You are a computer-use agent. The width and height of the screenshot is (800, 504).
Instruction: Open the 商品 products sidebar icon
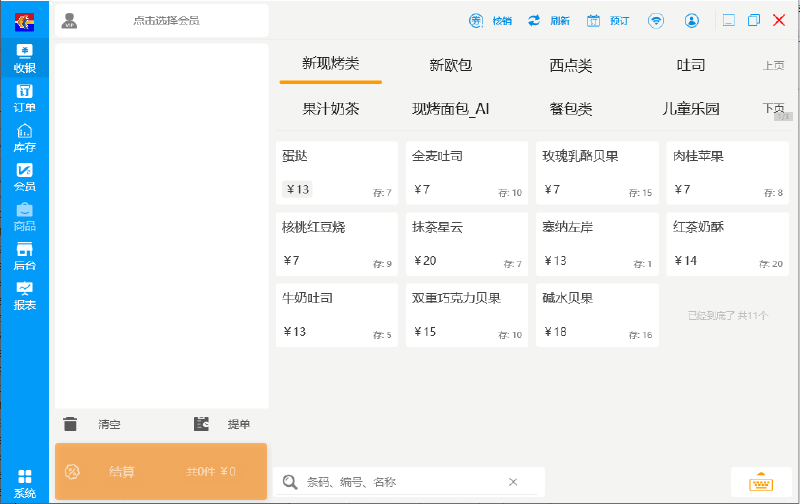(x=24, y=217)
